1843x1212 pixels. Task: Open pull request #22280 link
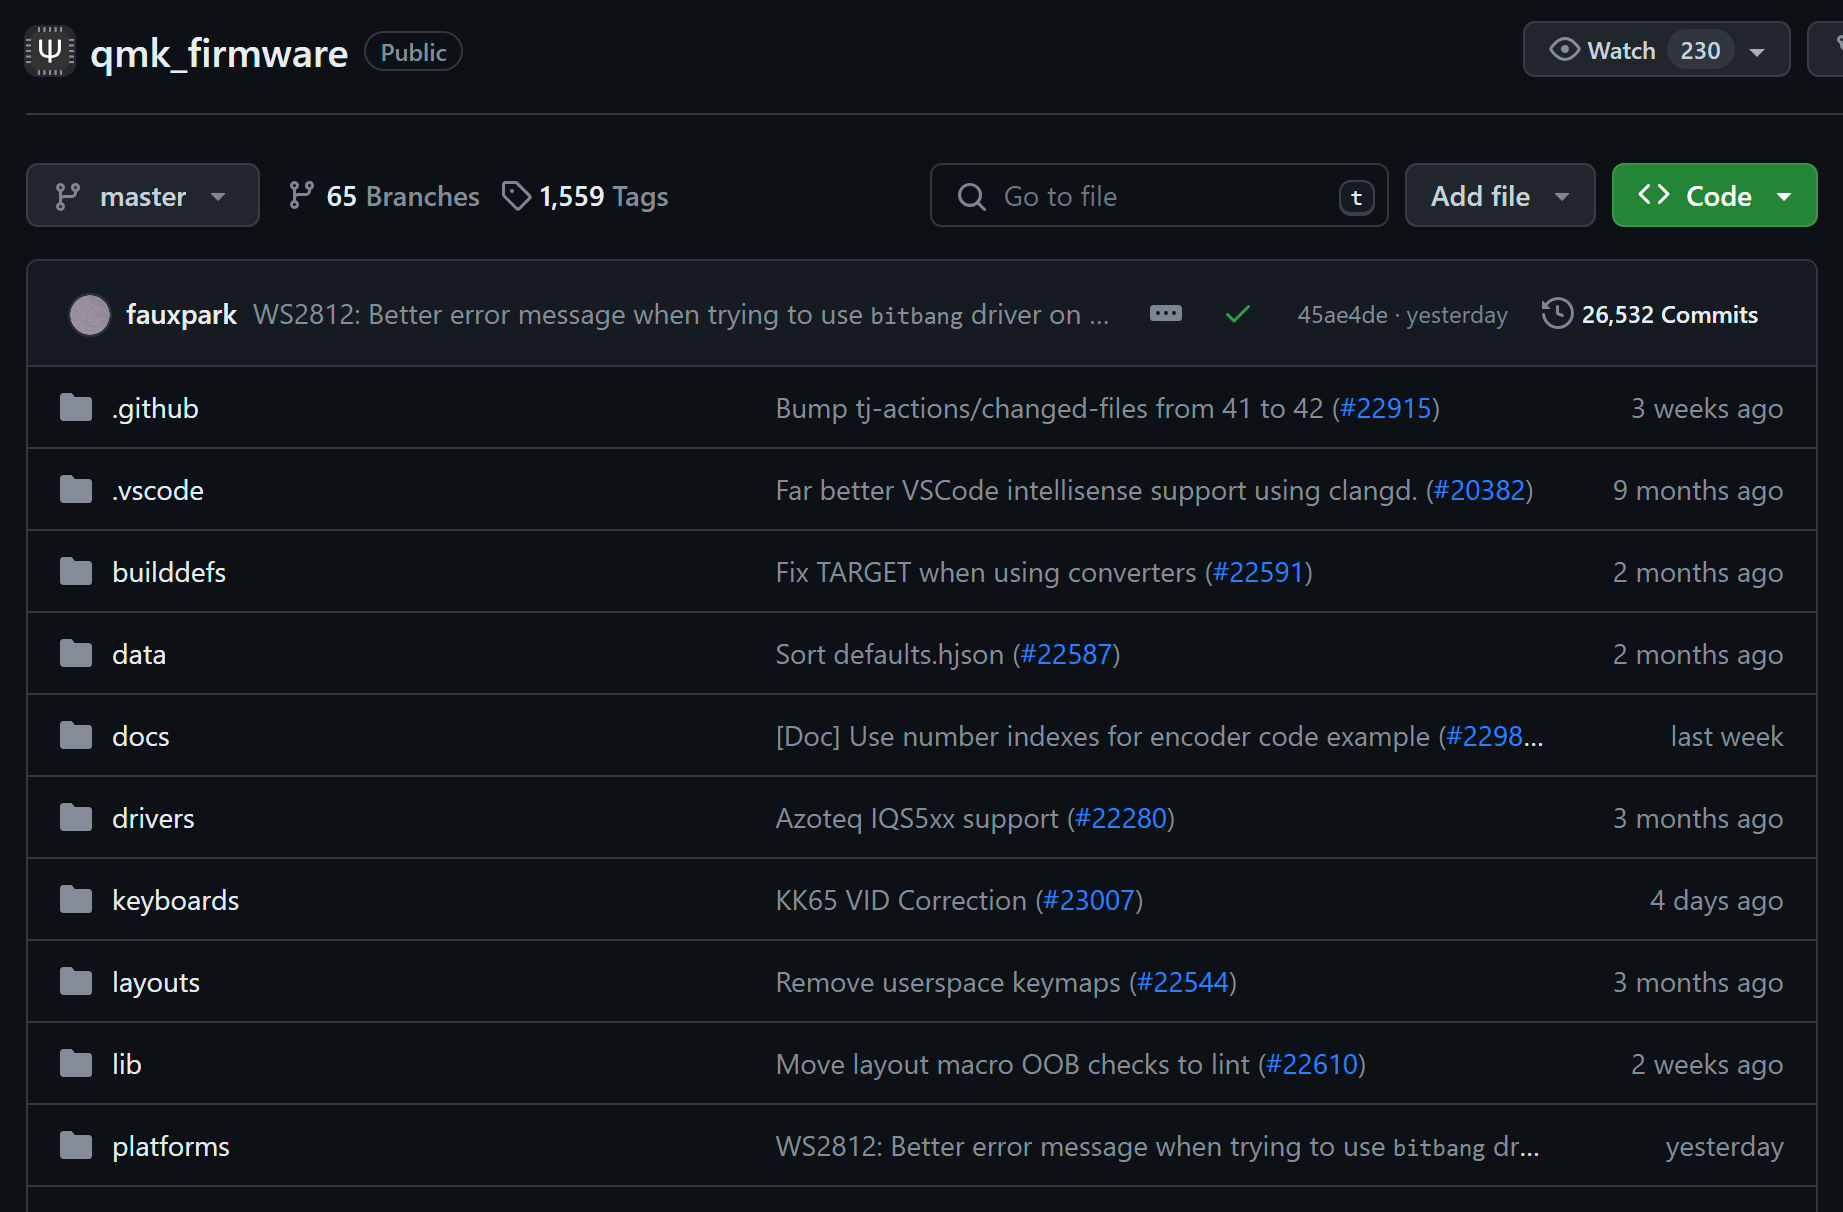[1121, 818]
